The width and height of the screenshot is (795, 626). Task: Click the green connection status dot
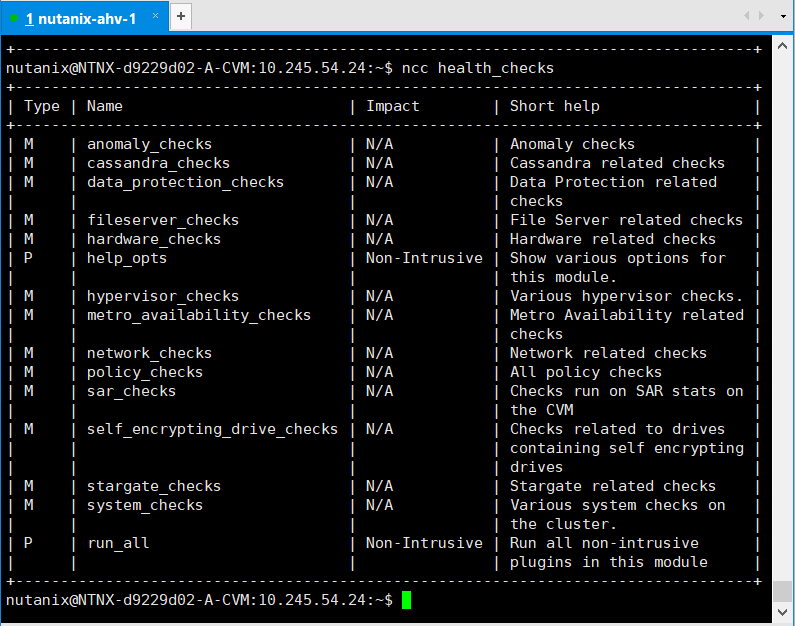[x=14, y=19]
